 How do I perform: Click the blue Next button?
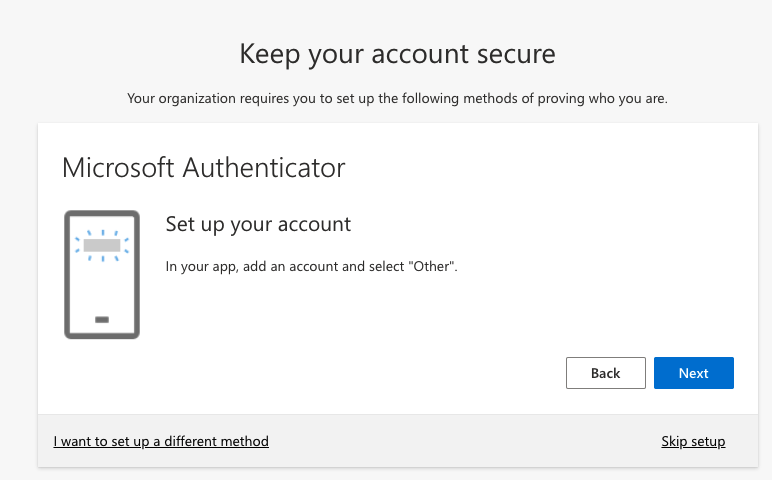click(x=693, y=373)
